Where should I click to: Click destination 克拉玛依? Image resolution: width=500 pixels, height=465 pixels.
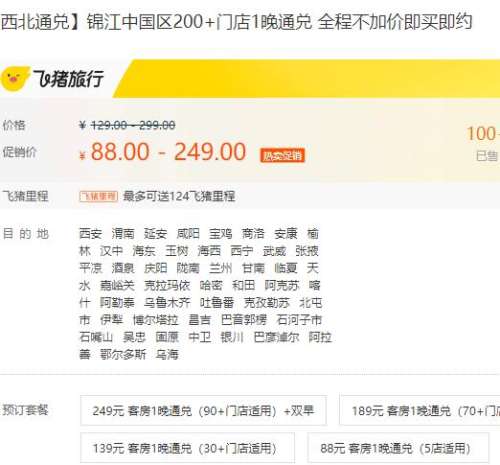(x=167, y=285)
